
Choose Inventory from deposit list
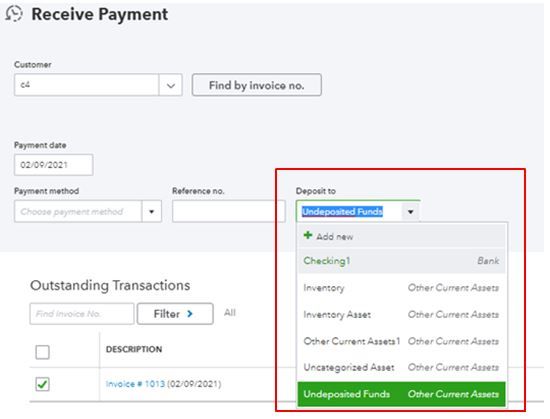click(x=401, y=288)
